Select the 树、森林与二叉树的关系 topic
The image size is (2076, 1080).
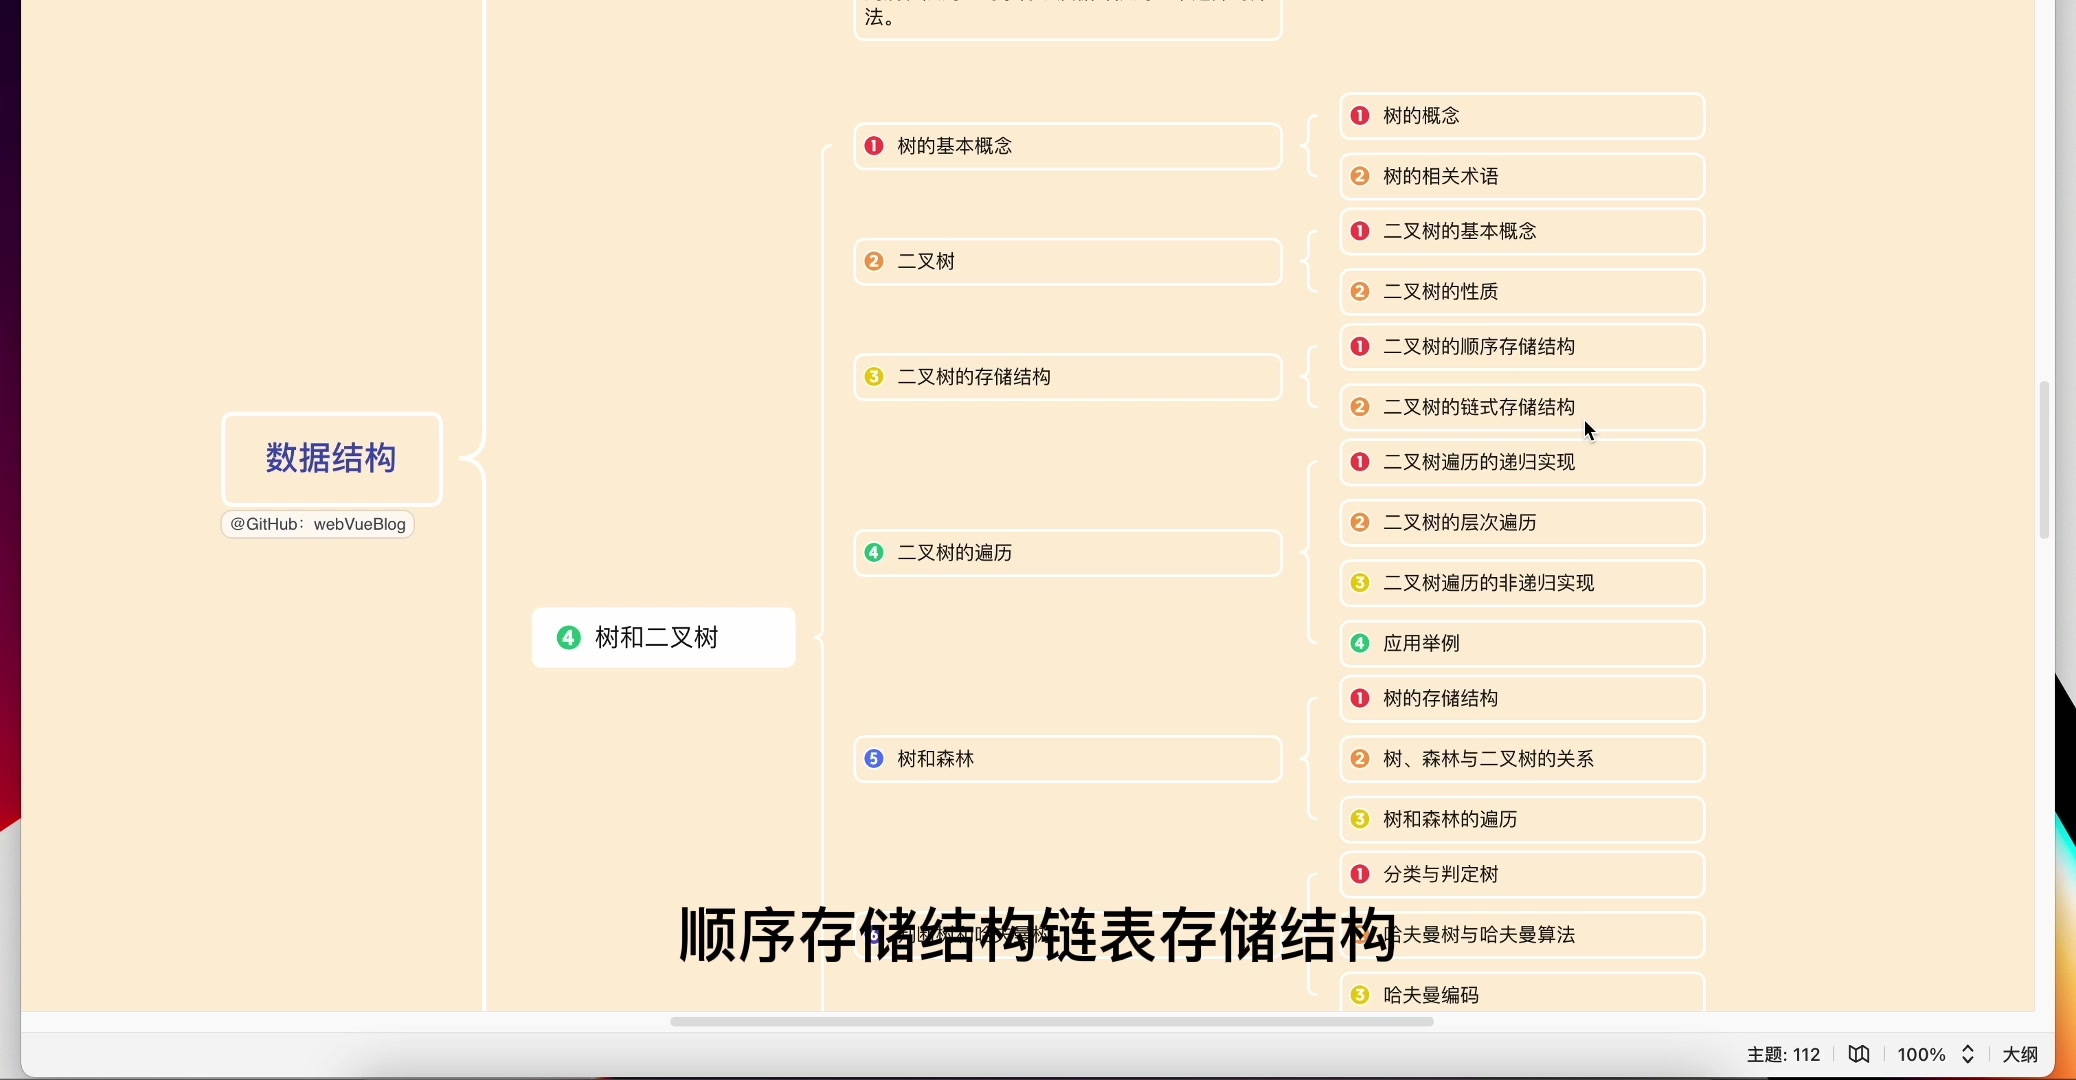point(1522,760)
